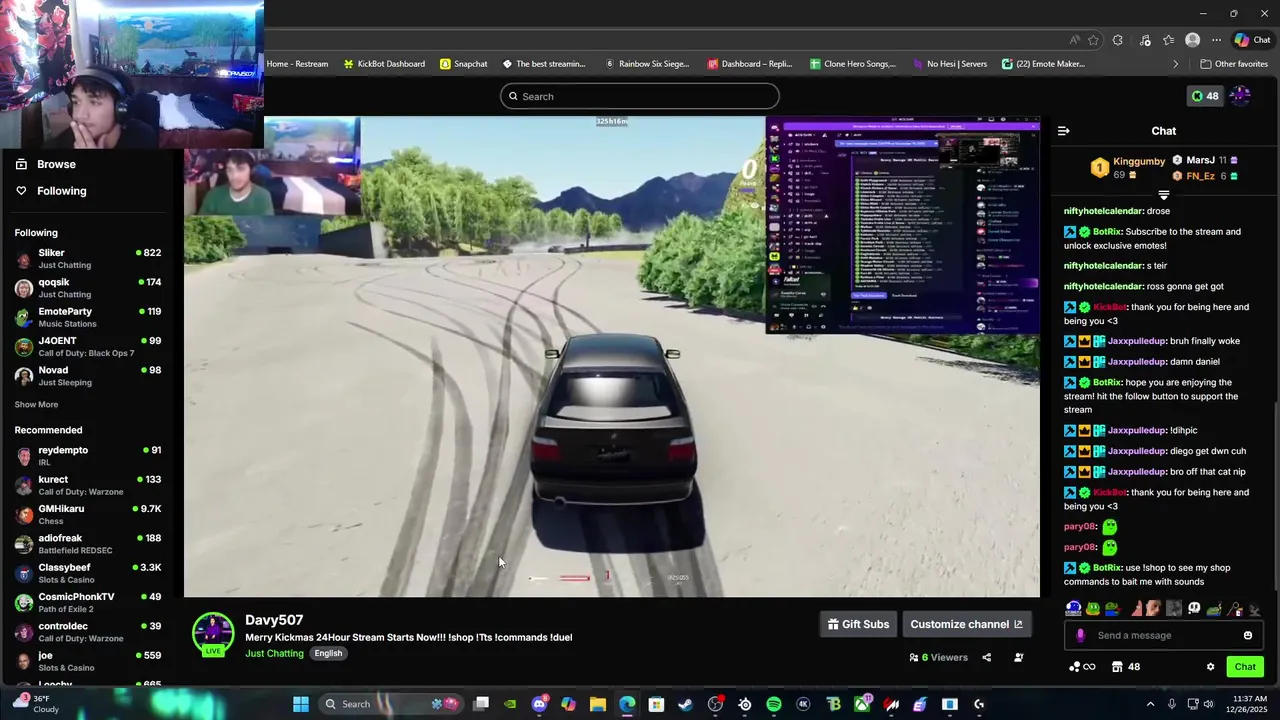Expand the pinned chat leaderboard handle
The width and height of the screenshot is (1280, 720).
coord(1163,195)
